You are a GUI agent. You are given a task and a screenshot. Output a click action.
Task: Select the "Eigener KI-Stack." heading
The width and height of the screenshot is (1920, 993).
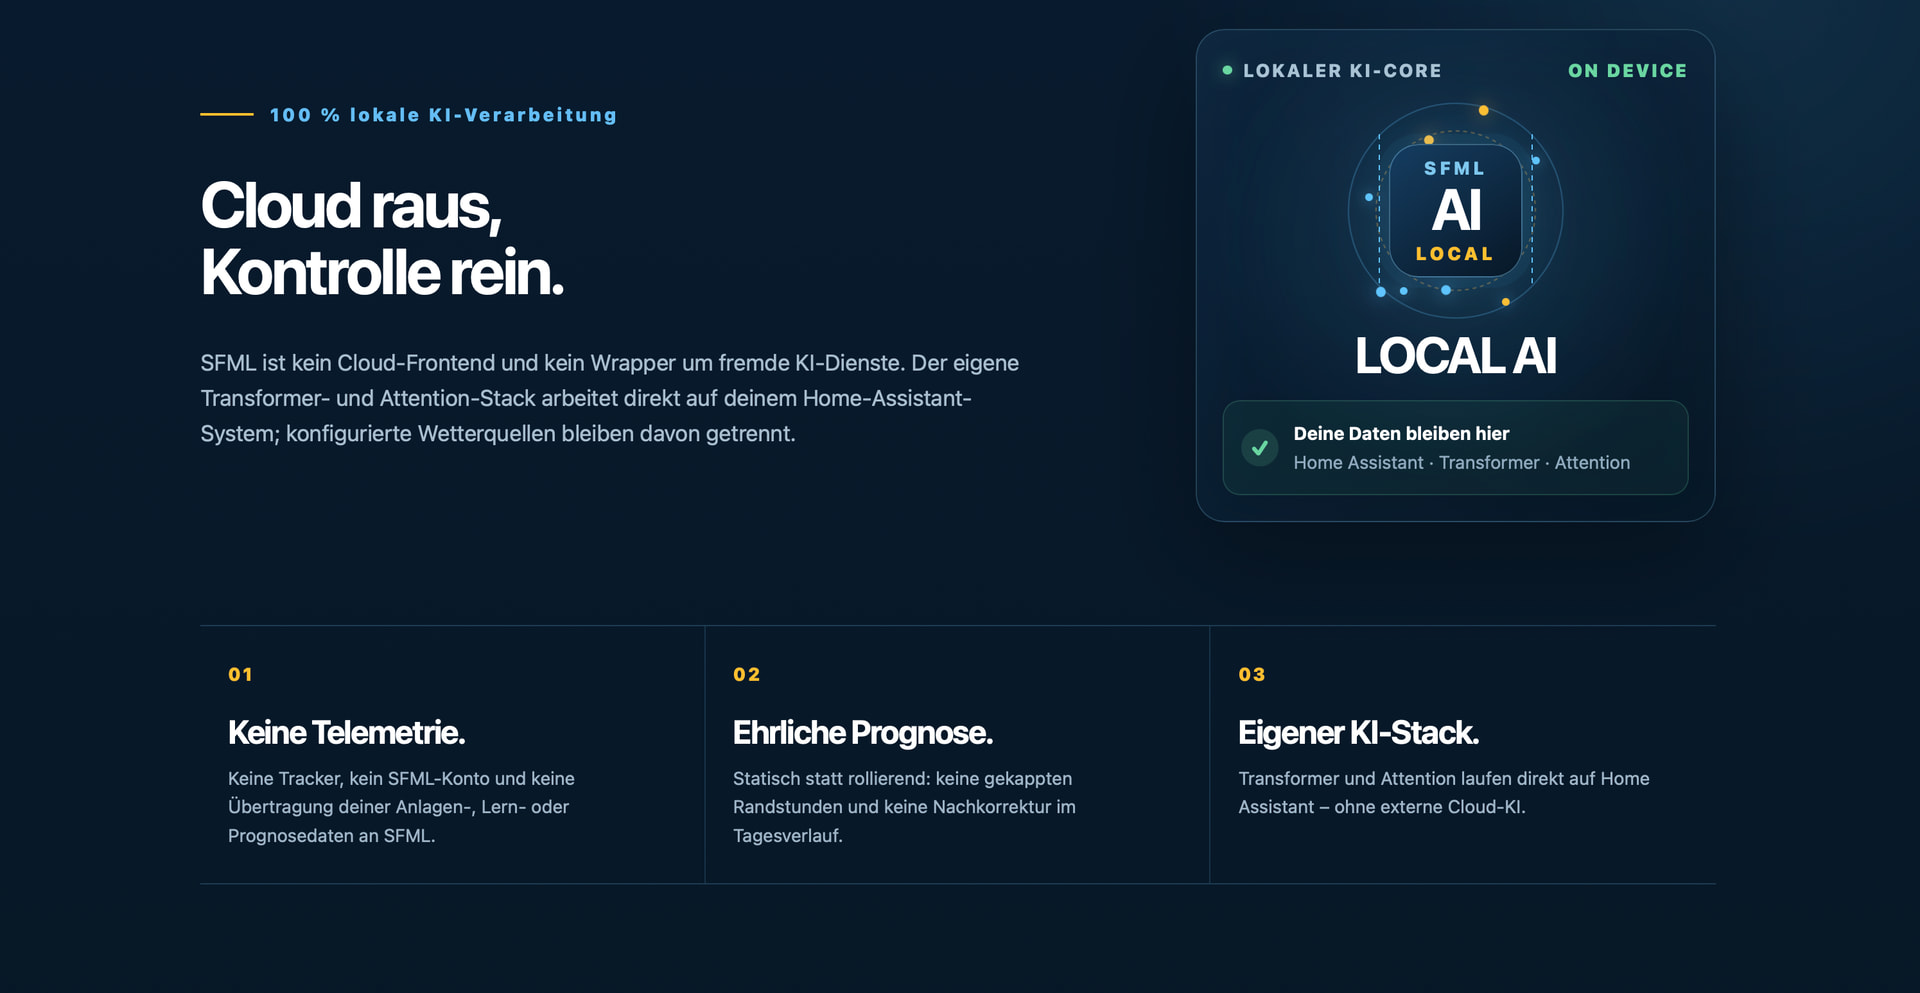[1358, 733]
